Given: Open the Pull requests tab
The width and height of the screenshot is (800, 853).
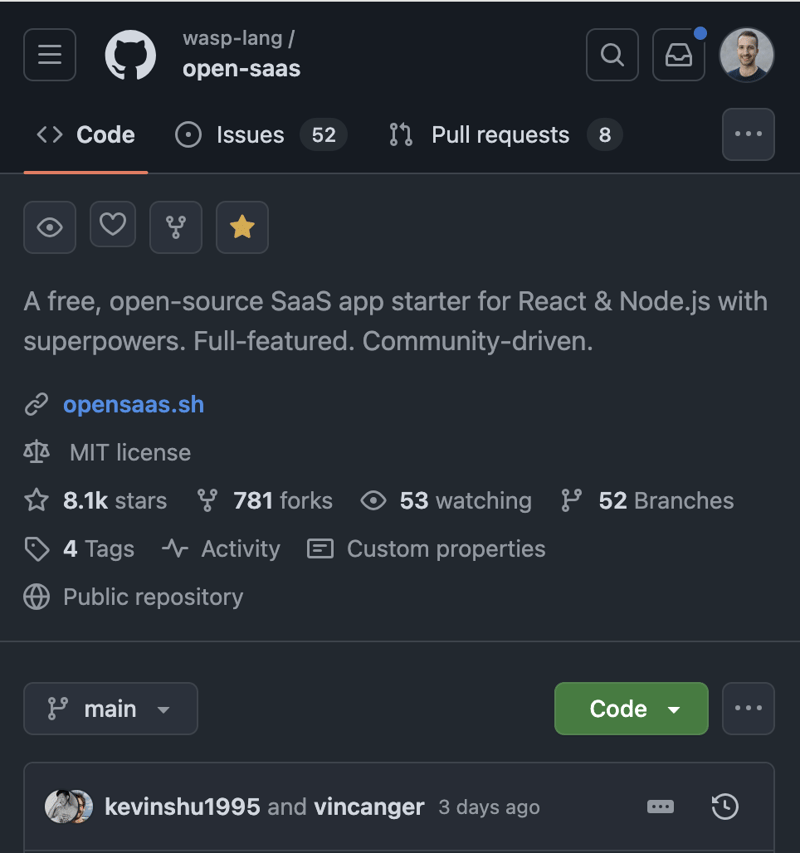Looking at the screenshot, I should (499, 134).
